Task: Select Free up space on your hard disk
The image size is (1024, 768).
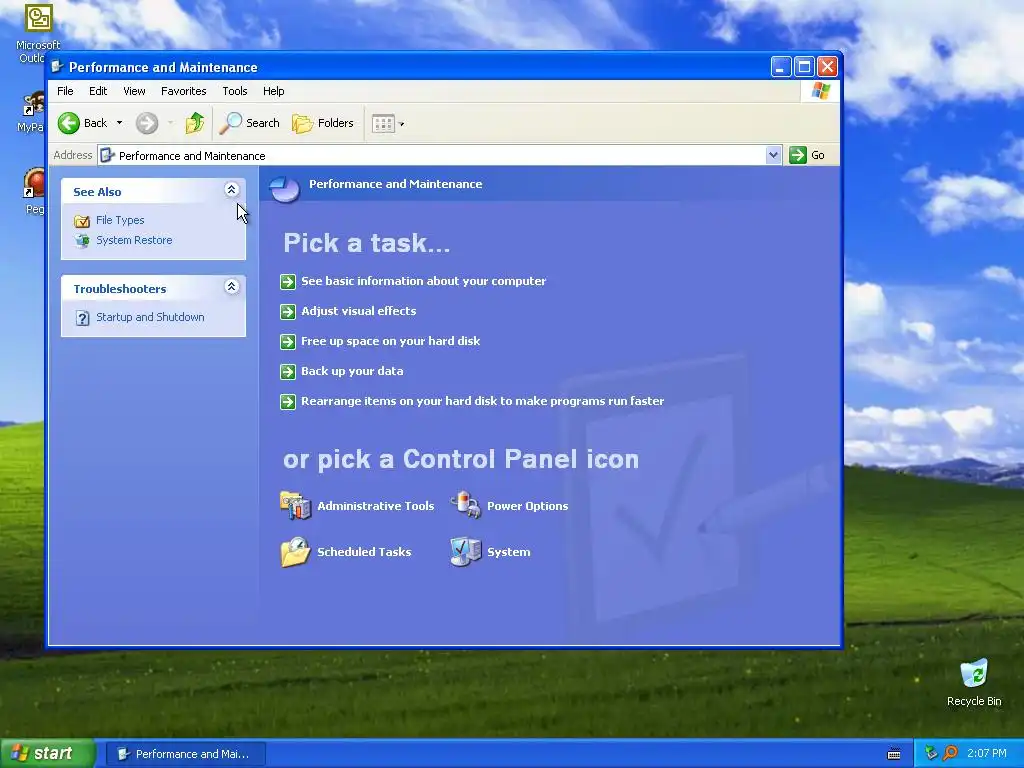Action: point(391,342)
